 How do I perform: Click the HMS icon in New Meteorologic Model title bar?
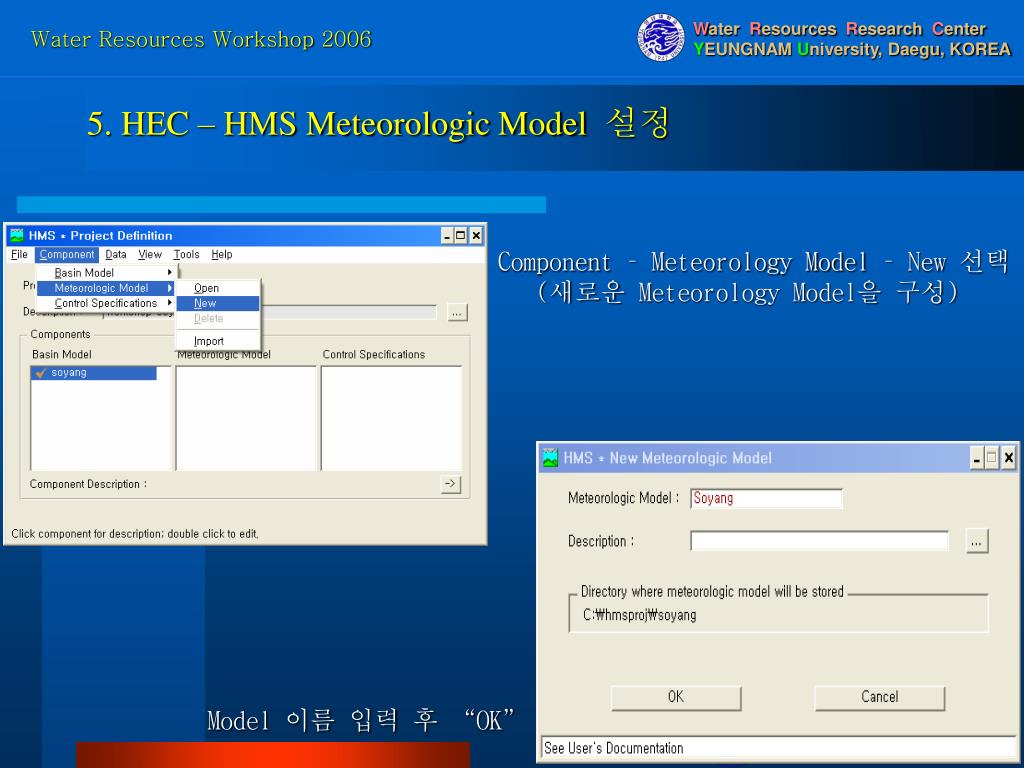pyautogui.click(x=551, y=458)
